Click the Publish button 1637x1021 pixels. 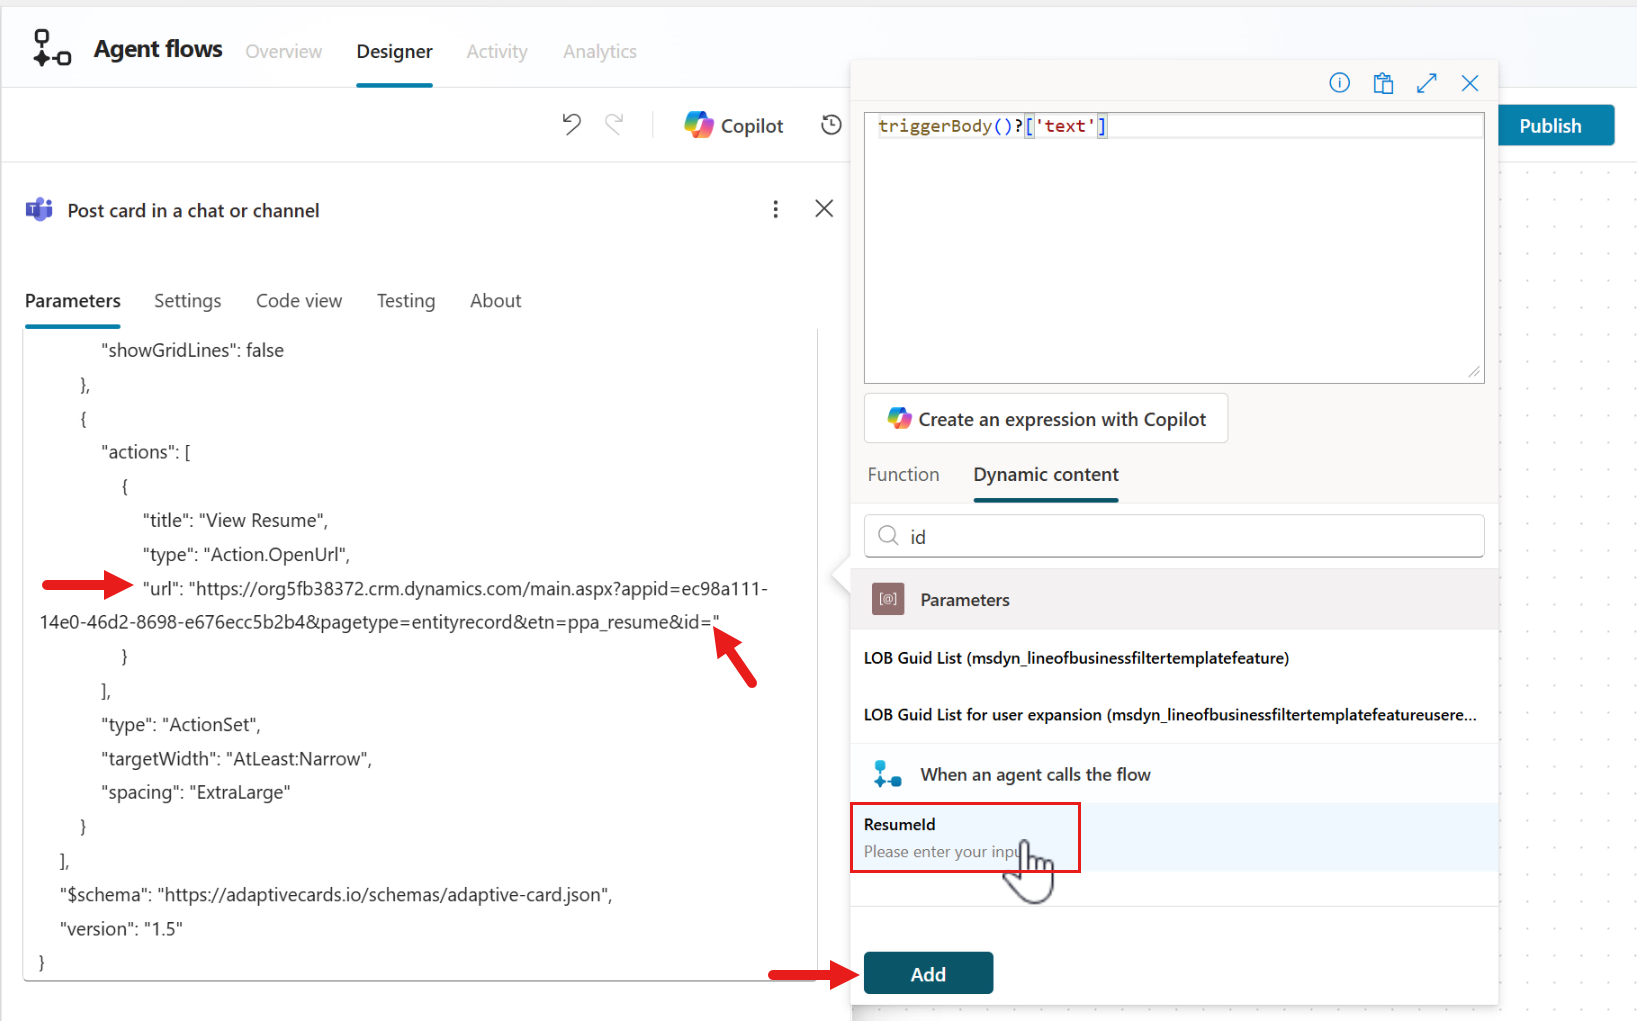pyautogui.click(x=1549, y=126)
